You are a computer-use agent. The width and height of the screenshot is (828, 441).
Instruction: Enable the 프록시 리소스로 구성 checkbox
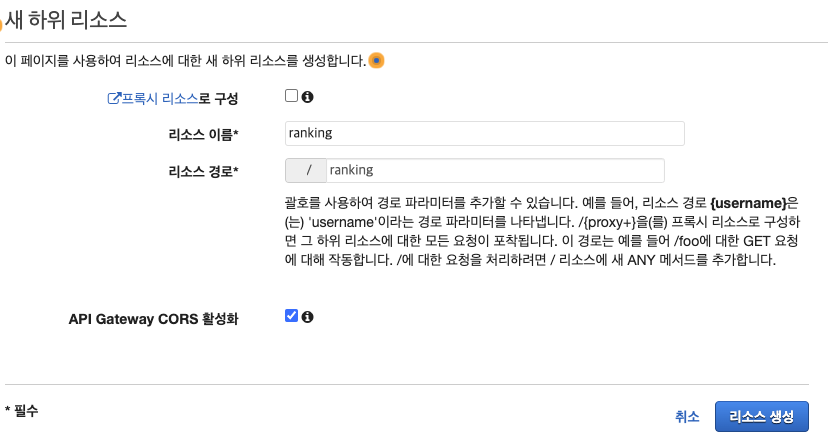(x=291, y=96)
